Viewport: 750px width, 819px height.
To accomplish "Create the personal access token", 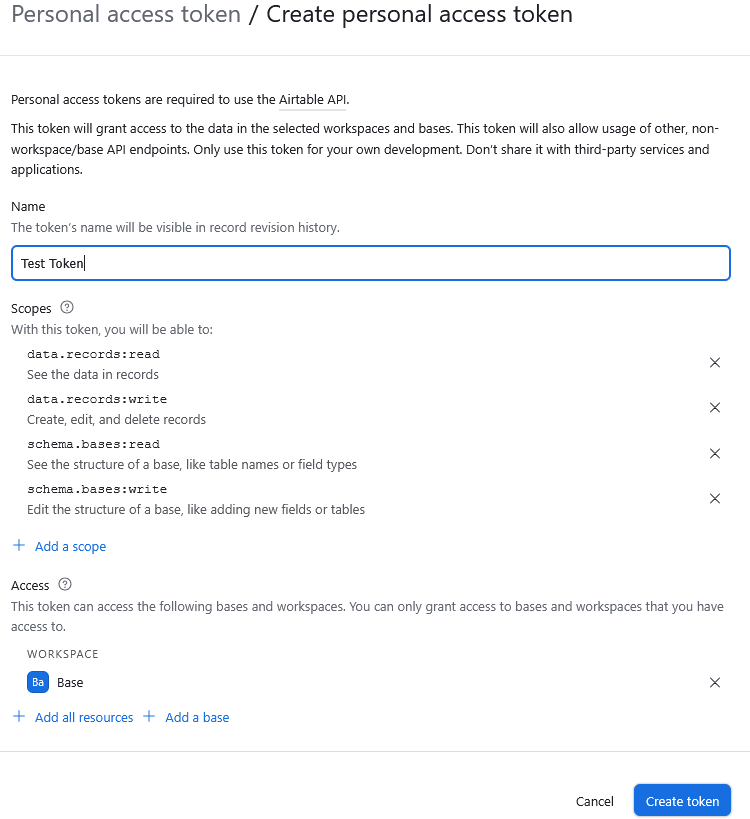I will pos(682,801).
